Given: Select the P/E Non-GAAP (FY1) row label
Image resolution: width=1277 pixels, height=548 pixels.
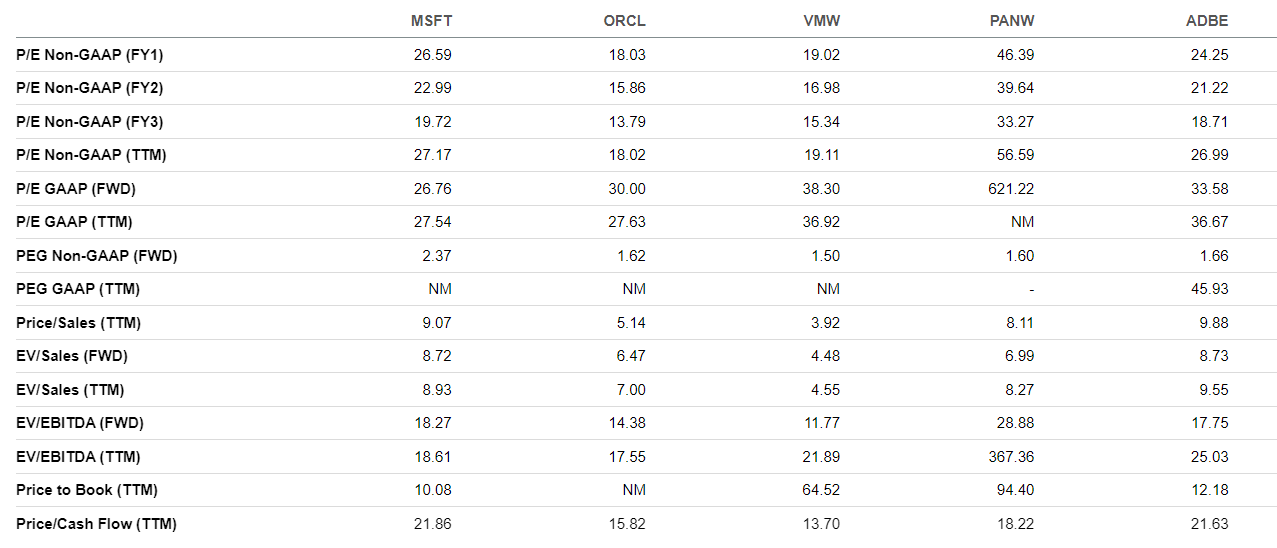Looking at the screenshot, I should tap(90, 54).
